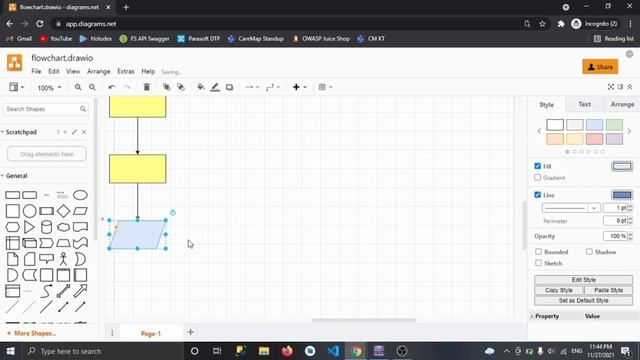This screenshot has width=640, height=360.
Task: Open fill color bucket tool
Action: [200, 87]
